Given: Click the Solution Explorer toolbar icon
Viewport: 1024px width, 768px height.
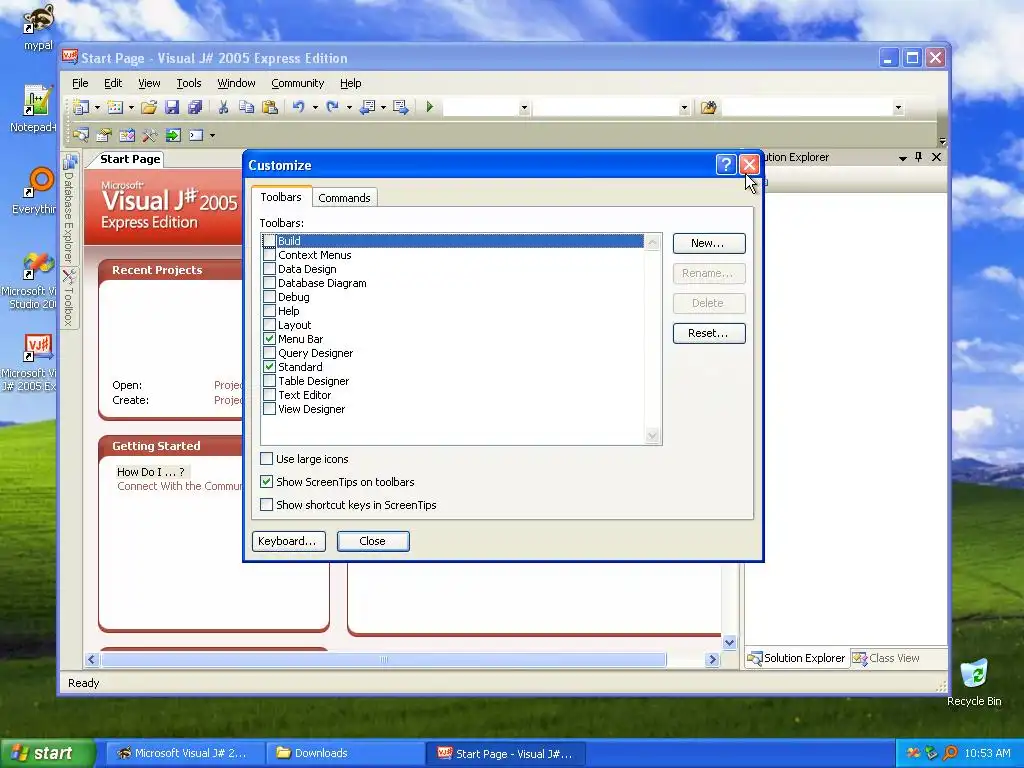Looking at the screenshot, I should click(x=81, y=135).
